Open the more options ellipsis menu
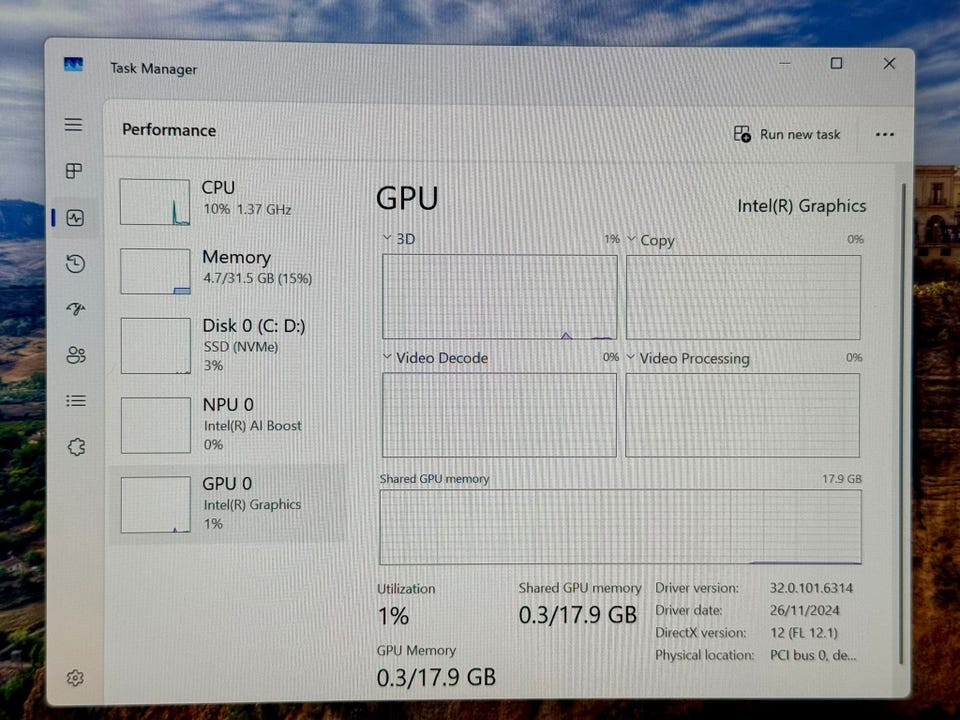 point(885,135)
